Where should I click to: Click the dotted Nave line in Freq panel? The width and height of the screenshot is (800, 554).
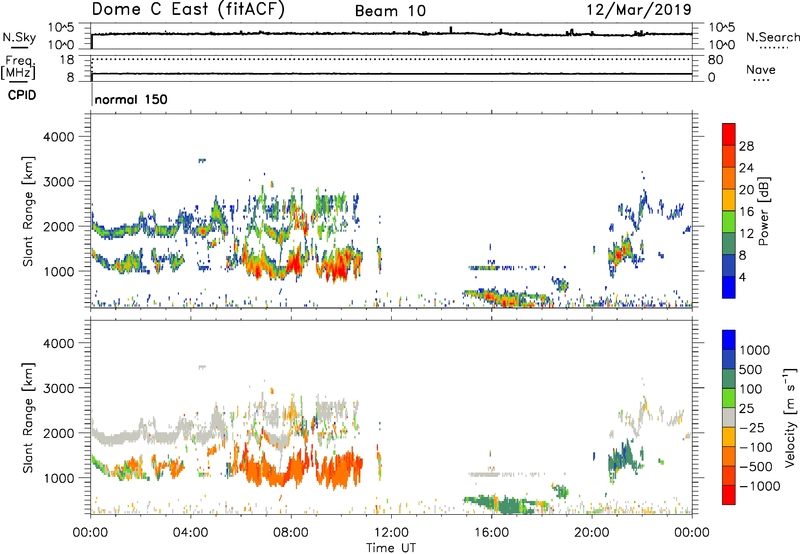[x=391, y=59]
